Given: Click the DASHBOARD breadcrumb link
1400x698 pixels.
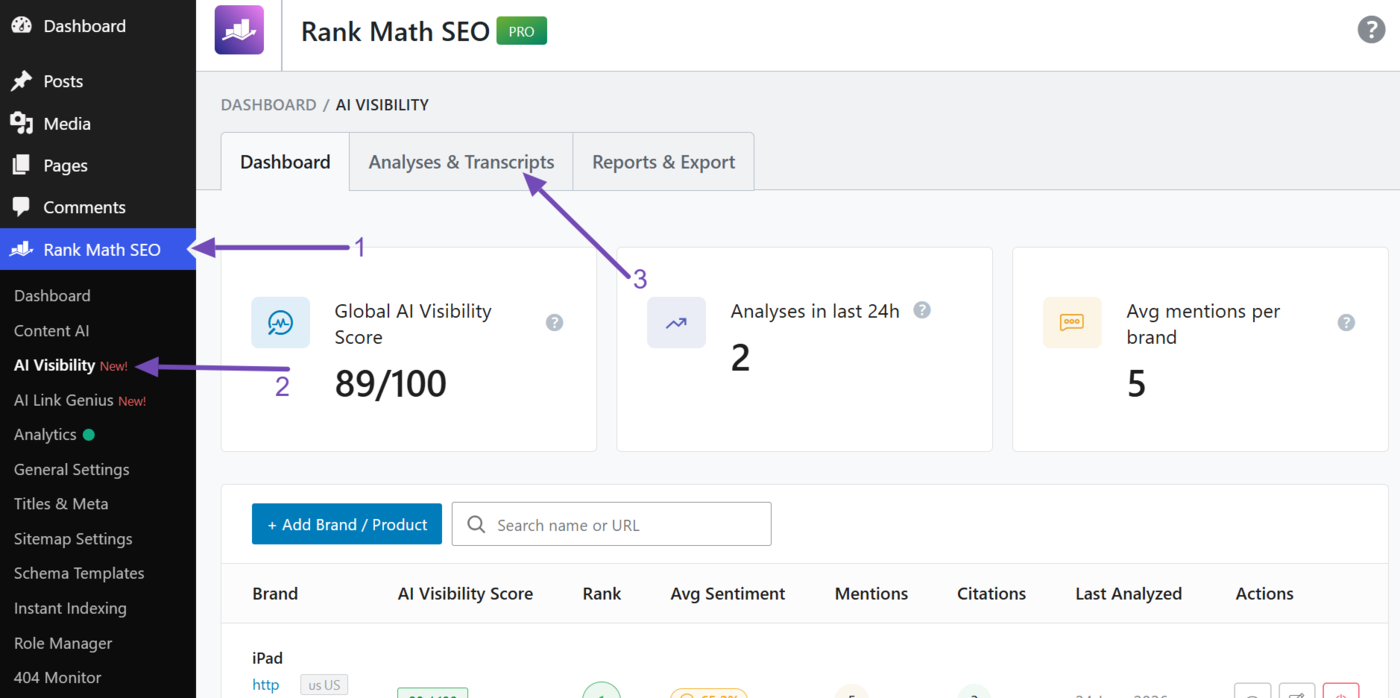Looking at the screenshot, I should pyautogui.click(x=268, y=105).
